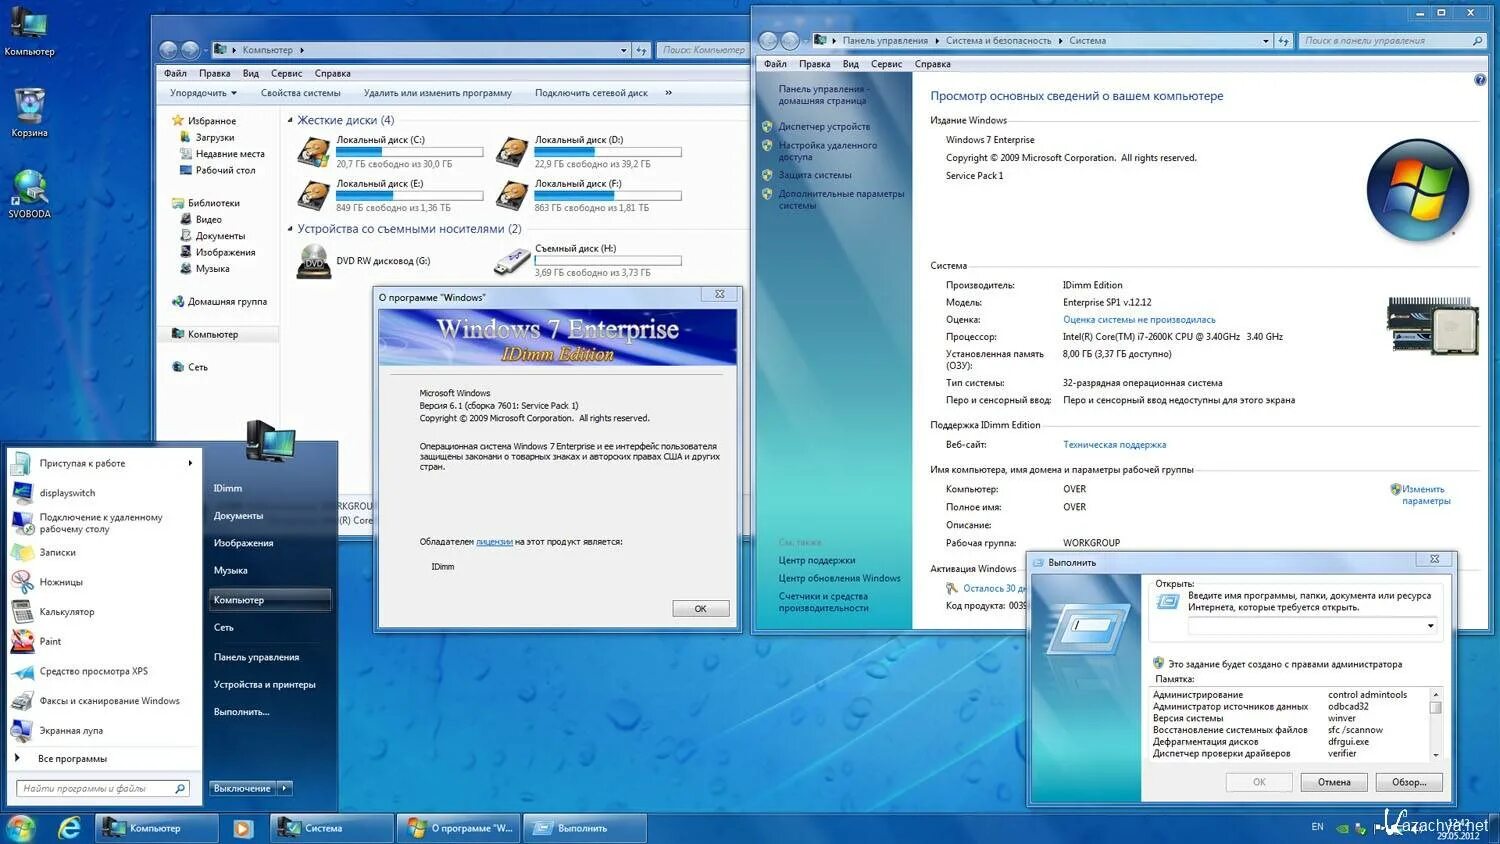Click Диспетчер устройств link
Image resolution: width=1500 pixels, height=844 pixels.
click(824, 127)
